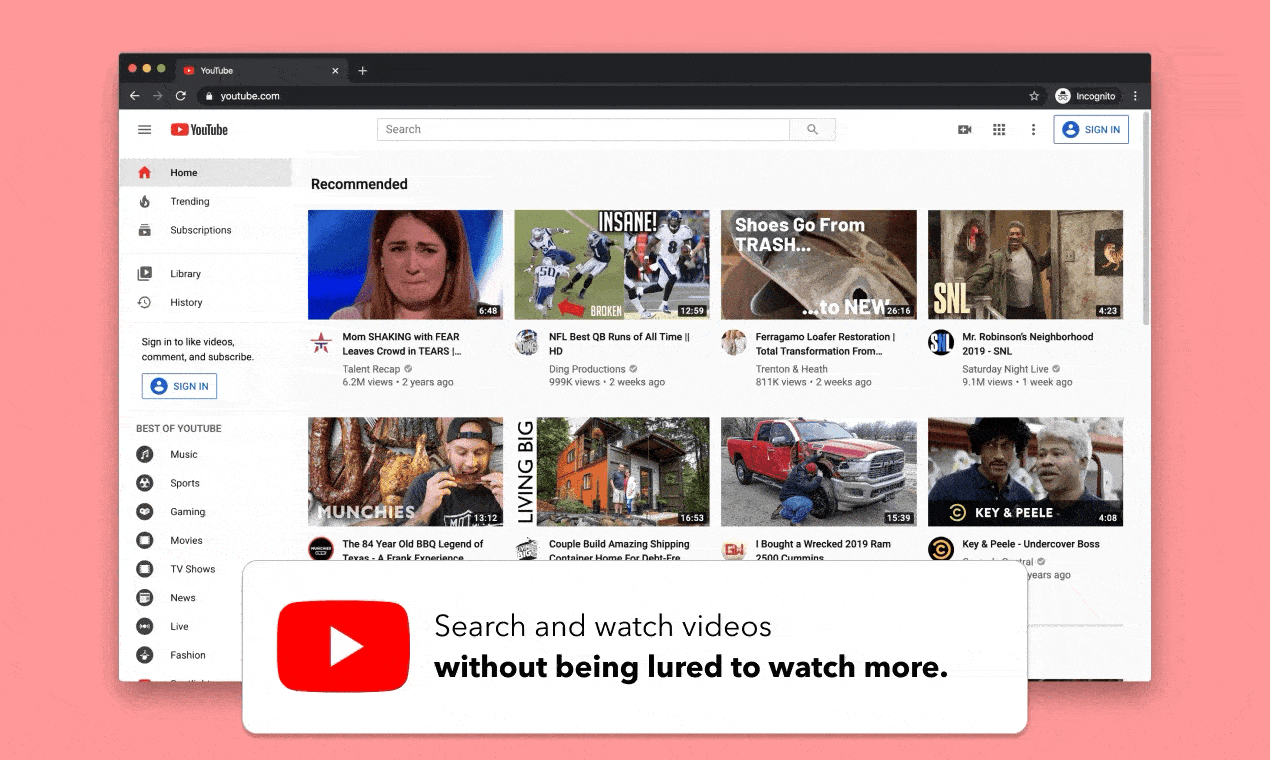The image size is (1270, 760).
Task: Open Key & Peele video thumbnail
Action: 1025,472
